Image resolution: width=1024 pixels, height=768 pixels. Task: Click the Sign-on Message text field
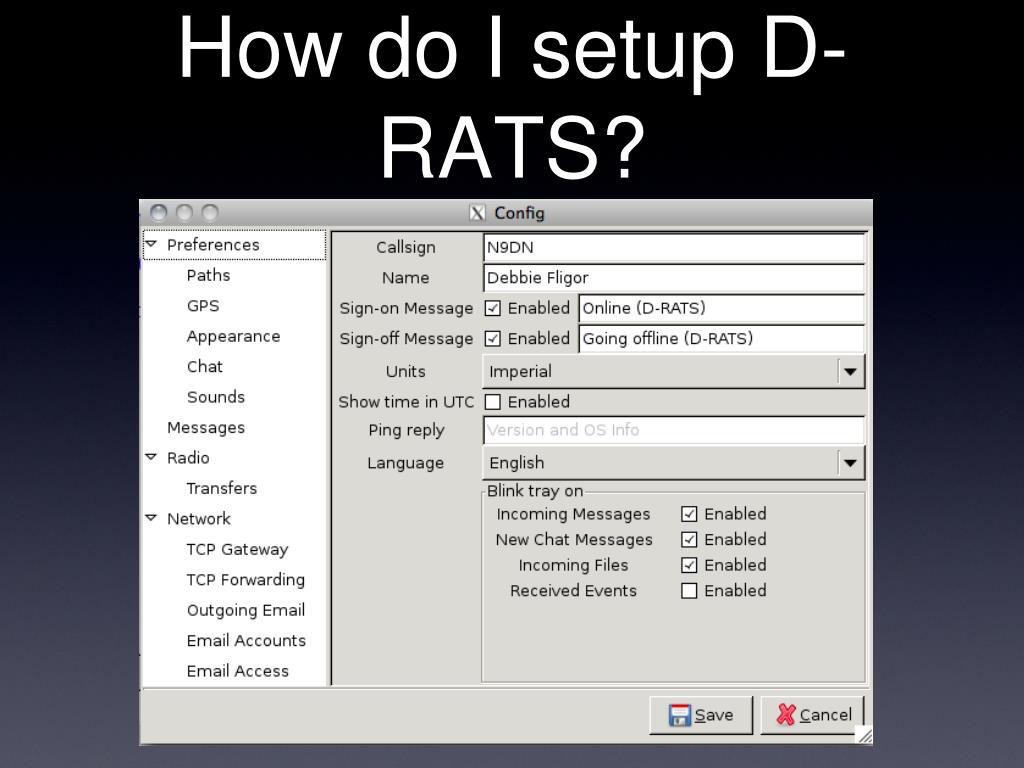coord(722,308)
